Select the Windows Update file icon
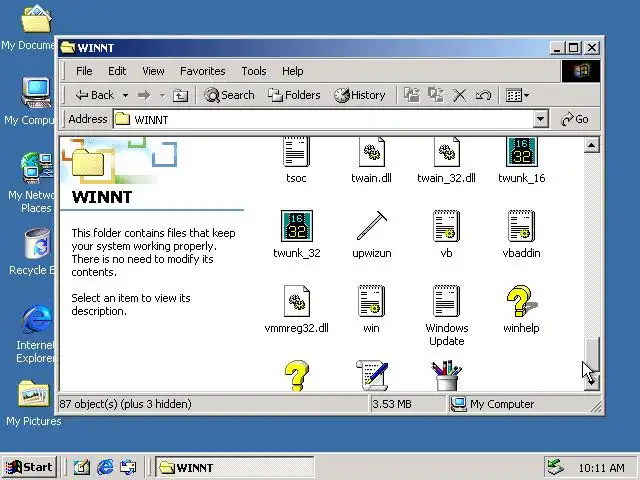 (x=447, y=301)
